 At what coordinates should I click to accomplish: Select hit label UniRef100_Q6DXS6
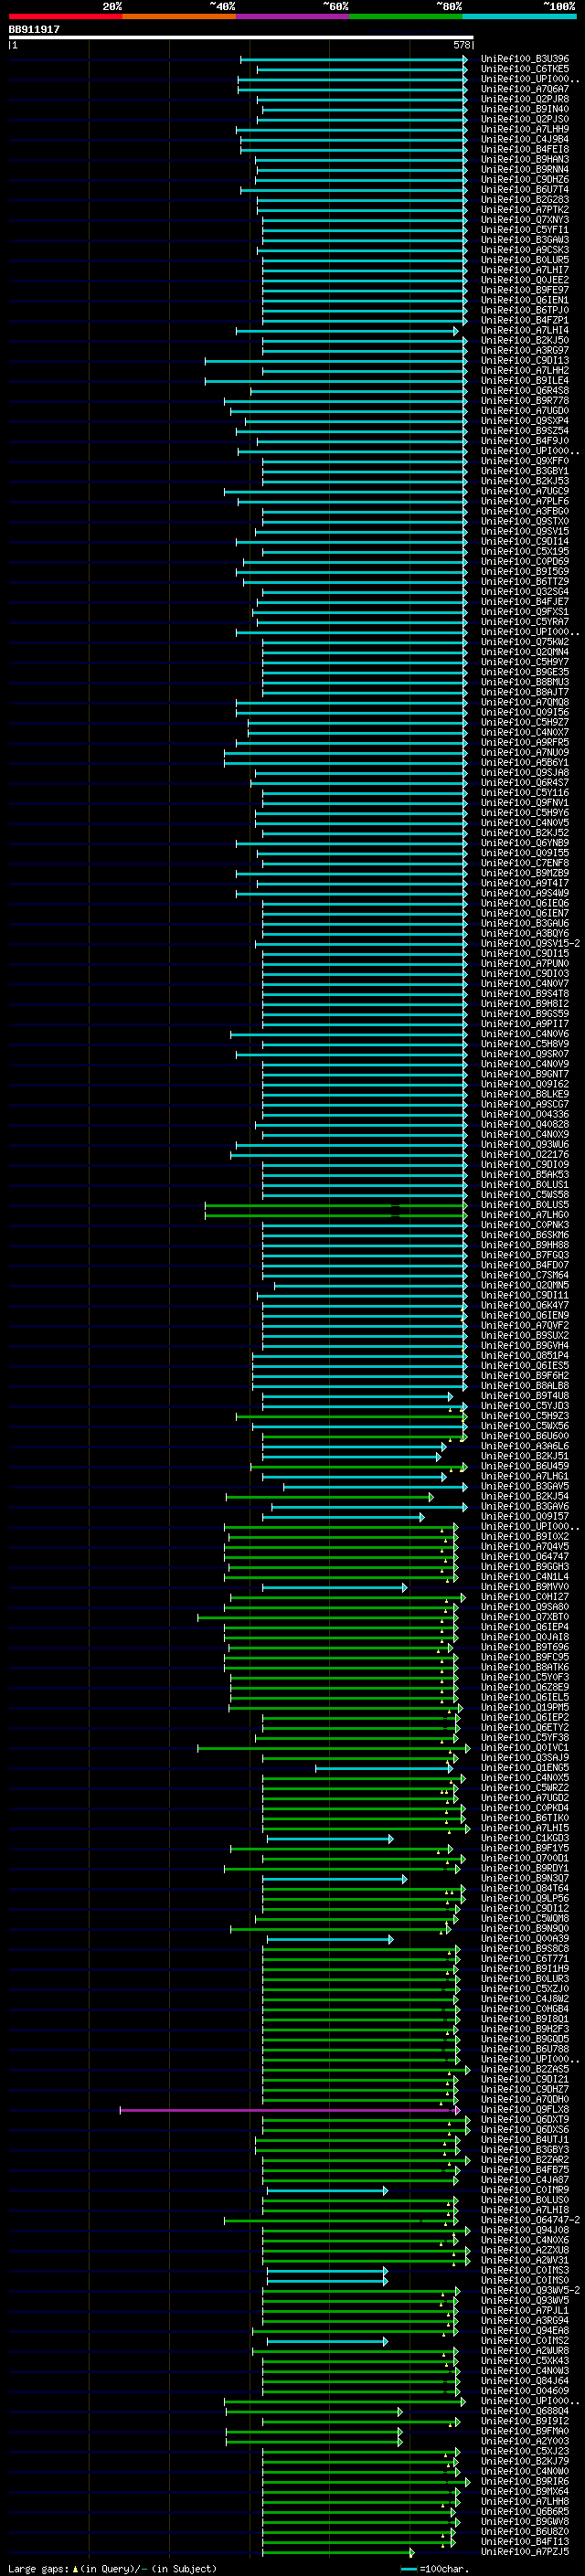tap(524, 2129)
